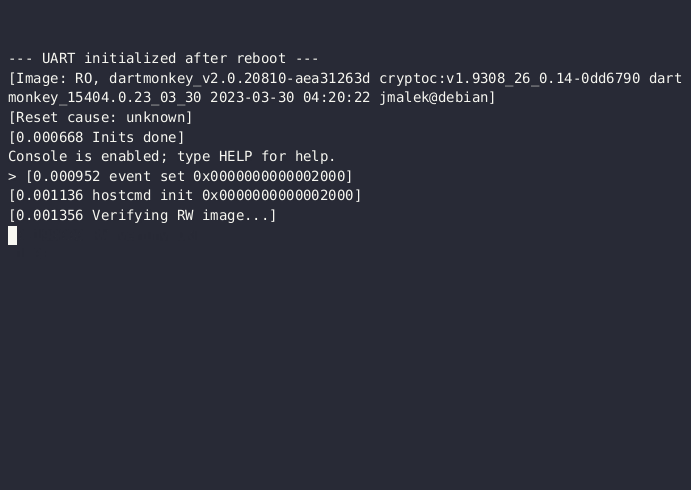The height and width of the screenshot is (490, 691).
Task: Click the hex value after 'event set'
Action: click(x=269, y=176)
